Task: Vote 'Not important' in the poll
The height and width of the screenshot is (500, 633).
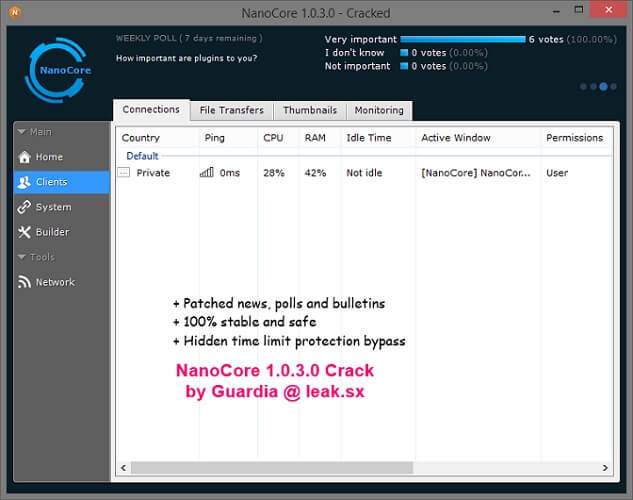Action: (x=357, y=66)
